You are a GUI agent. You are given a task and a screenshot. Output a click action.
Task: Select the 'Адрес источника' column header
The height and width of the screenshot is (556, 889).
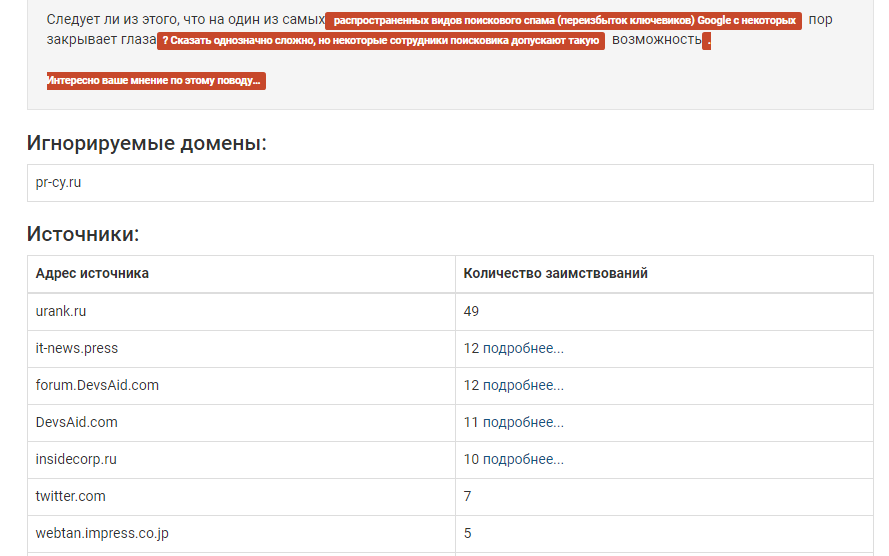(x=92, y=273)
